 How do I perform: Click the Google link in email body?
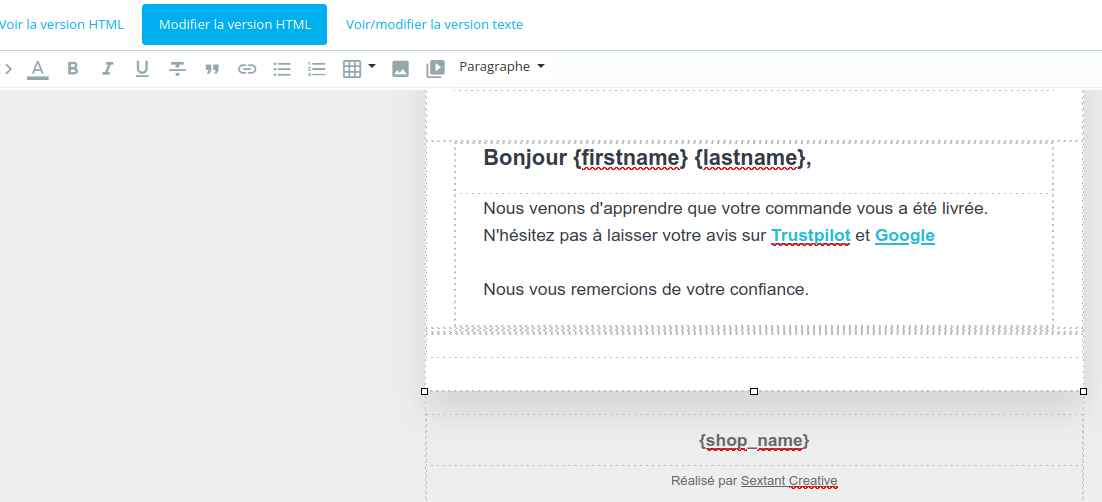pyautogui.click(x=905, y=236)
